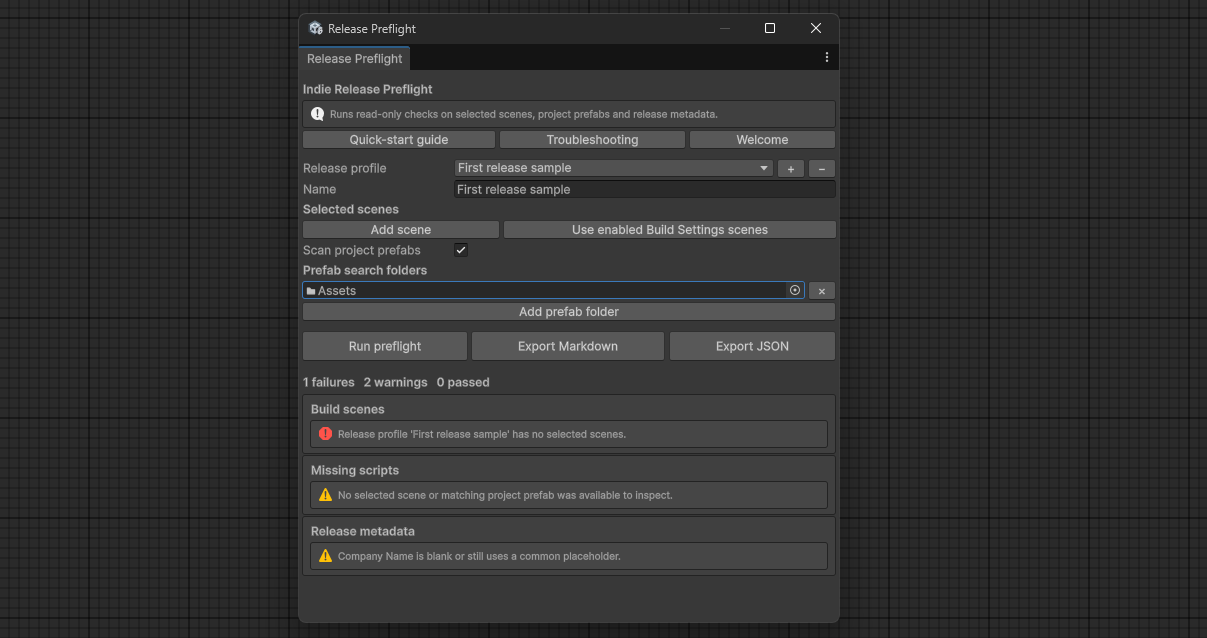
Task: Toggle the Scan project prefabs checkbox
Action: (461, 250)
